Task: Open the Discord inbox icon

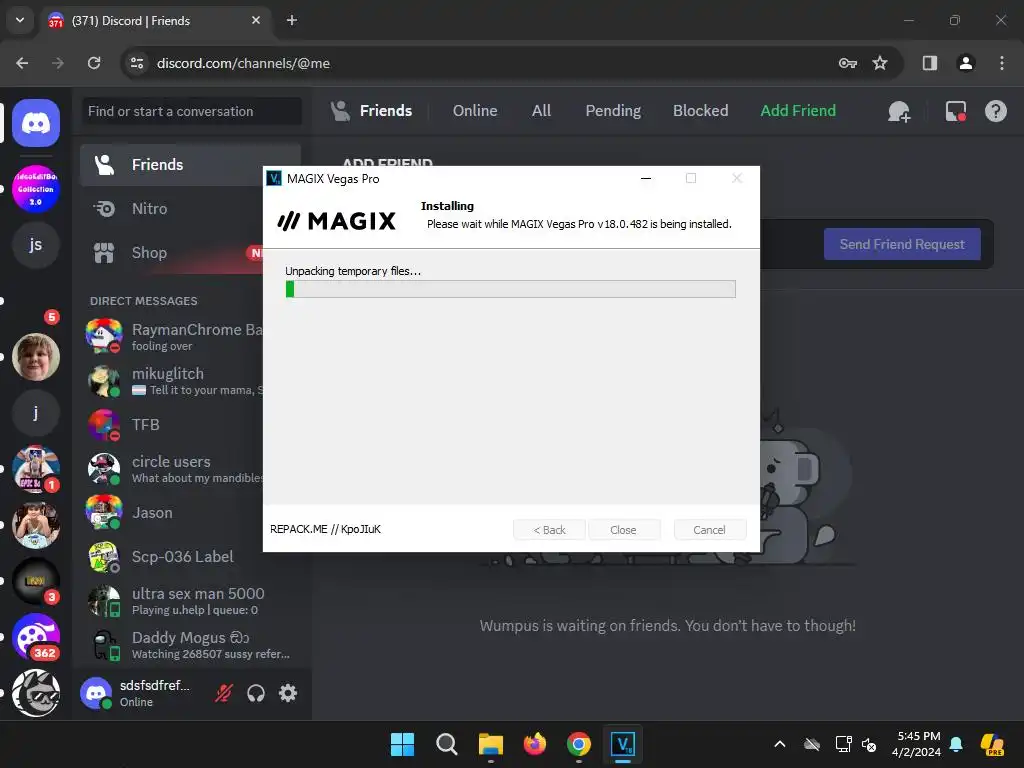Action: (x=955, y=111)
